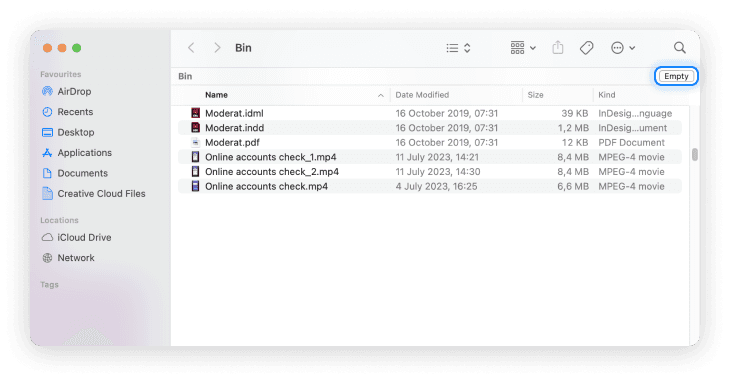Click the AirDrop sidebar icon
The image size is (730, 380).
coord(47,91)
